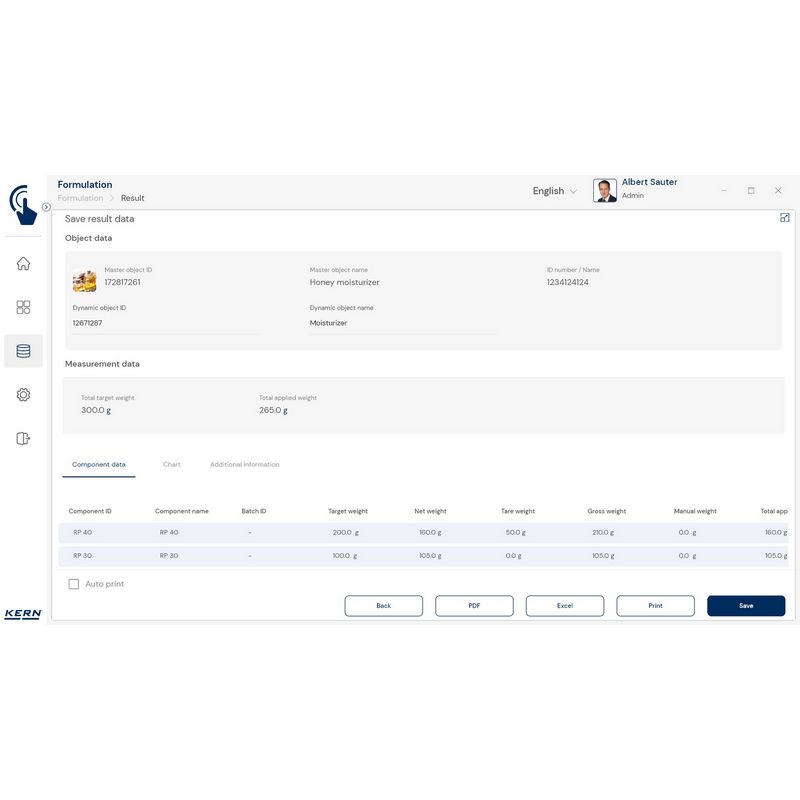
Task: Open the English language dropdown
Action: [554, 191]
